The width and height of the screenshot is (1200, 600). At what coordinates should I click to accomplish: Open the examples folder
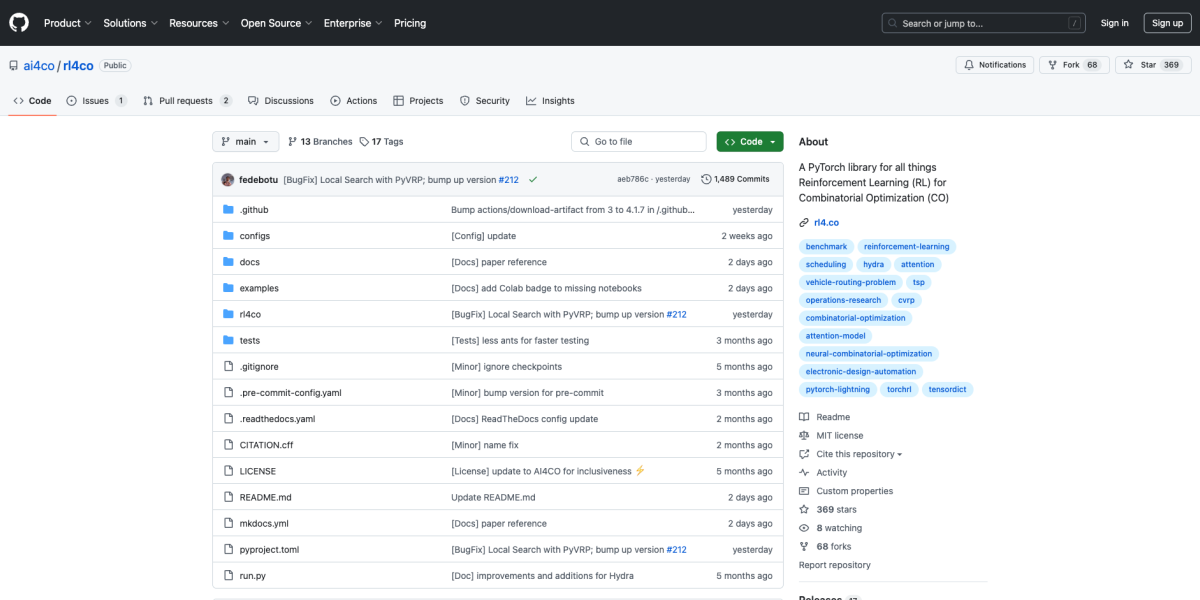click(259, 288)
